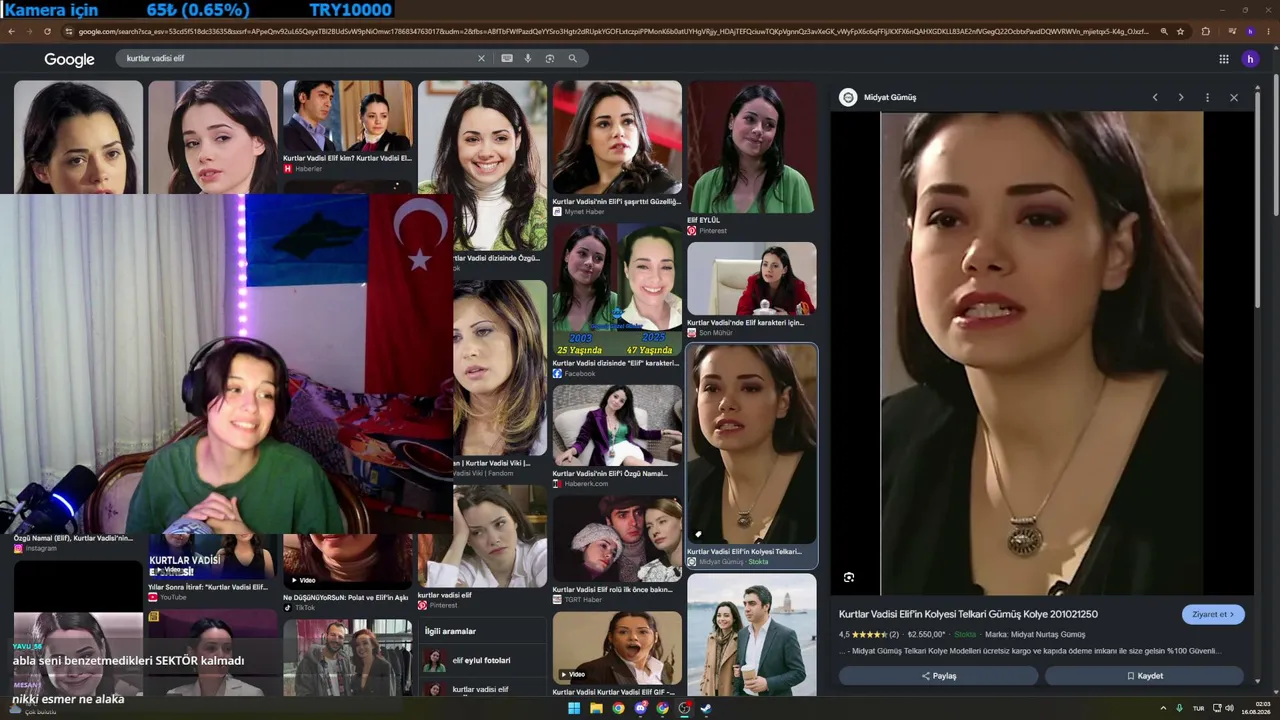Open more options in the preview panel
This screenshot has width=1280, height=720.
[1207, 97]
